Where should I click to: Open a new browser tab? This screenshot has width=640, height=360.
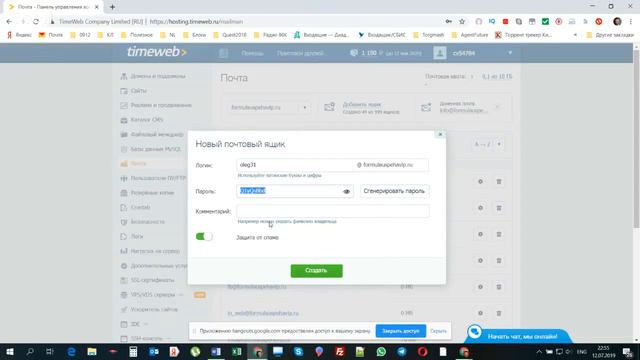tap(112, 7)
